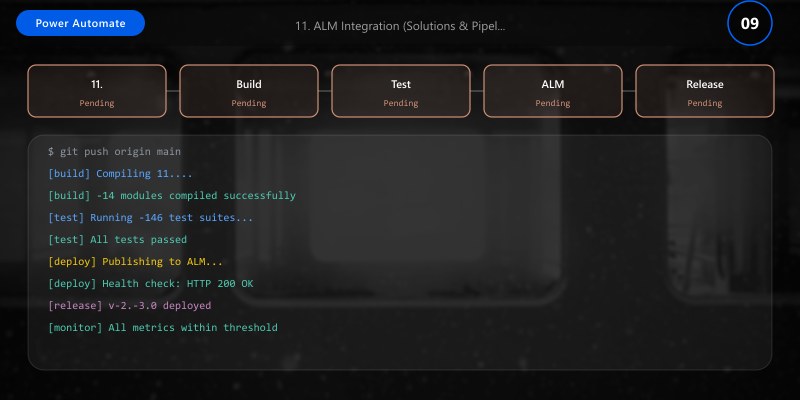
Task: Select the '[build] Compiling 11....' log line
Action: point(120,173)
